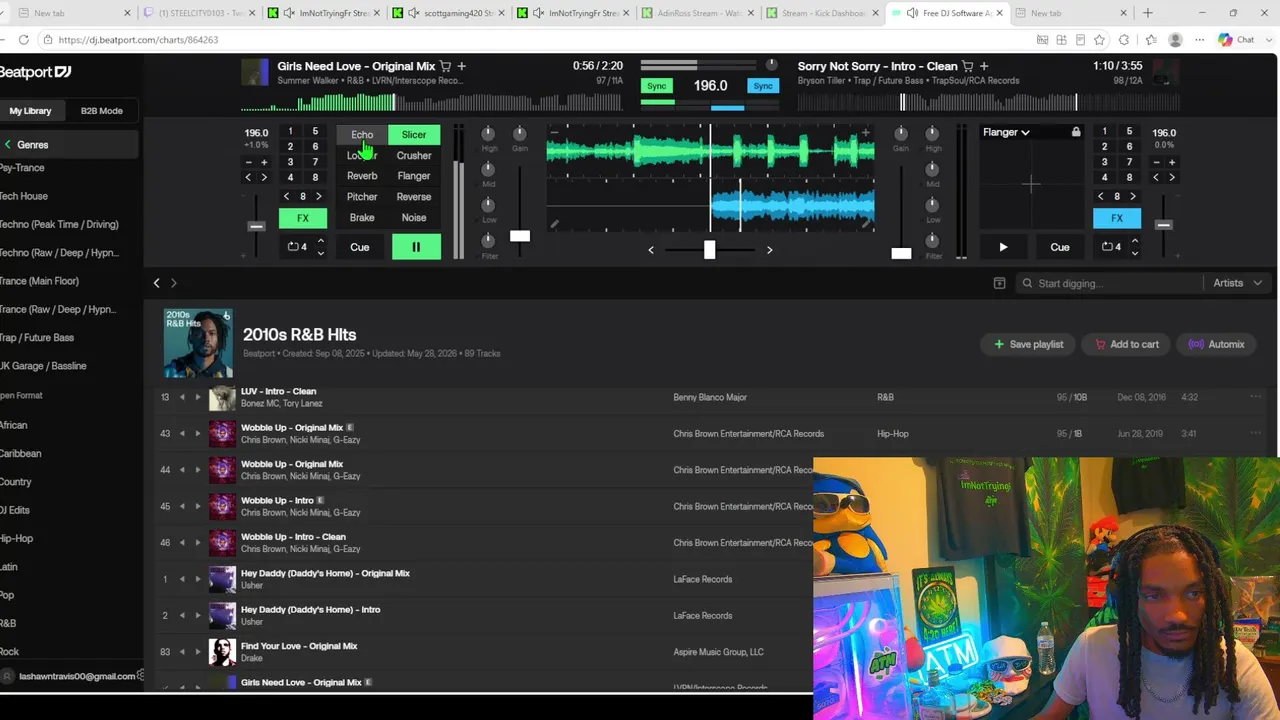Load LUV - Intro - Clean to right deck
Screen dimensions: 1280x720
(198, 397)
